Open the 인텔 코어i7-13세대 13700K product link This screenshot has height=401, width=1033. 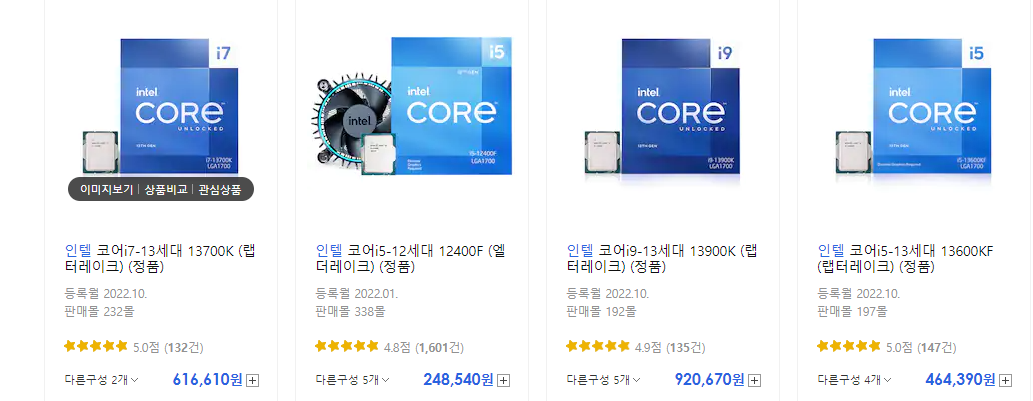(x=160, y=259)
